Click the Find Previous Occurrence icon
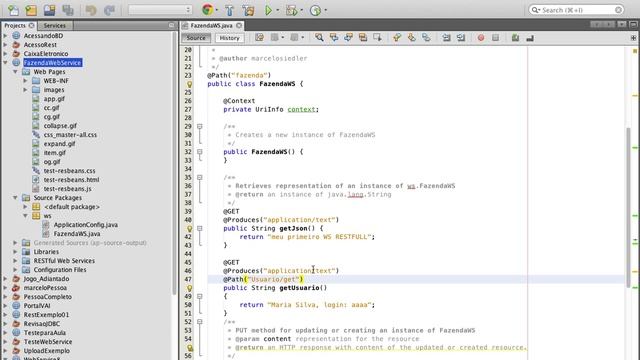The image size is (640, 360). pos(334,38)
